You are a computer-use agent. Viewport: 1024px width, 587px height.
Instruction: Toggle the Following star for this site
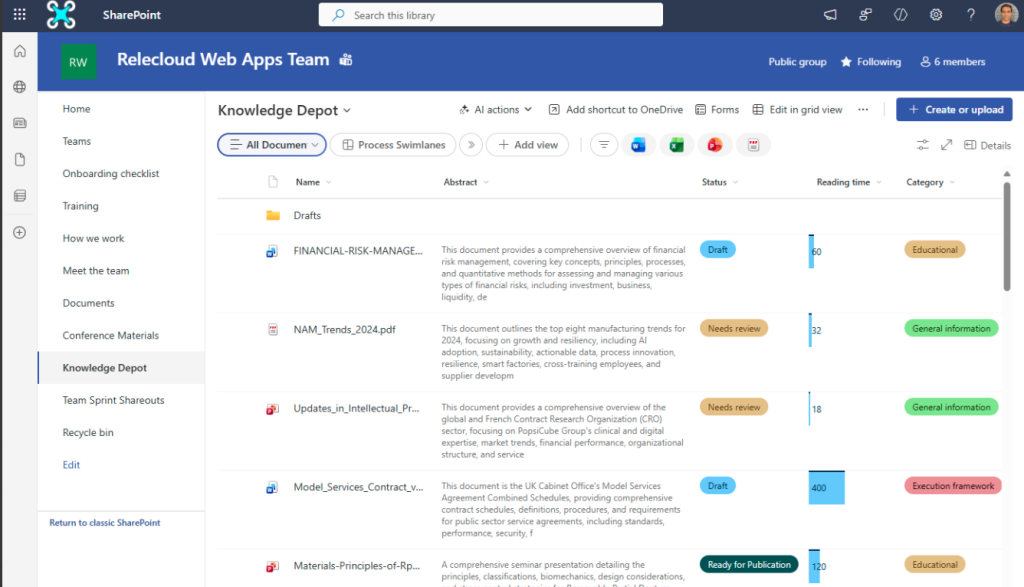(x=870, y=62)
